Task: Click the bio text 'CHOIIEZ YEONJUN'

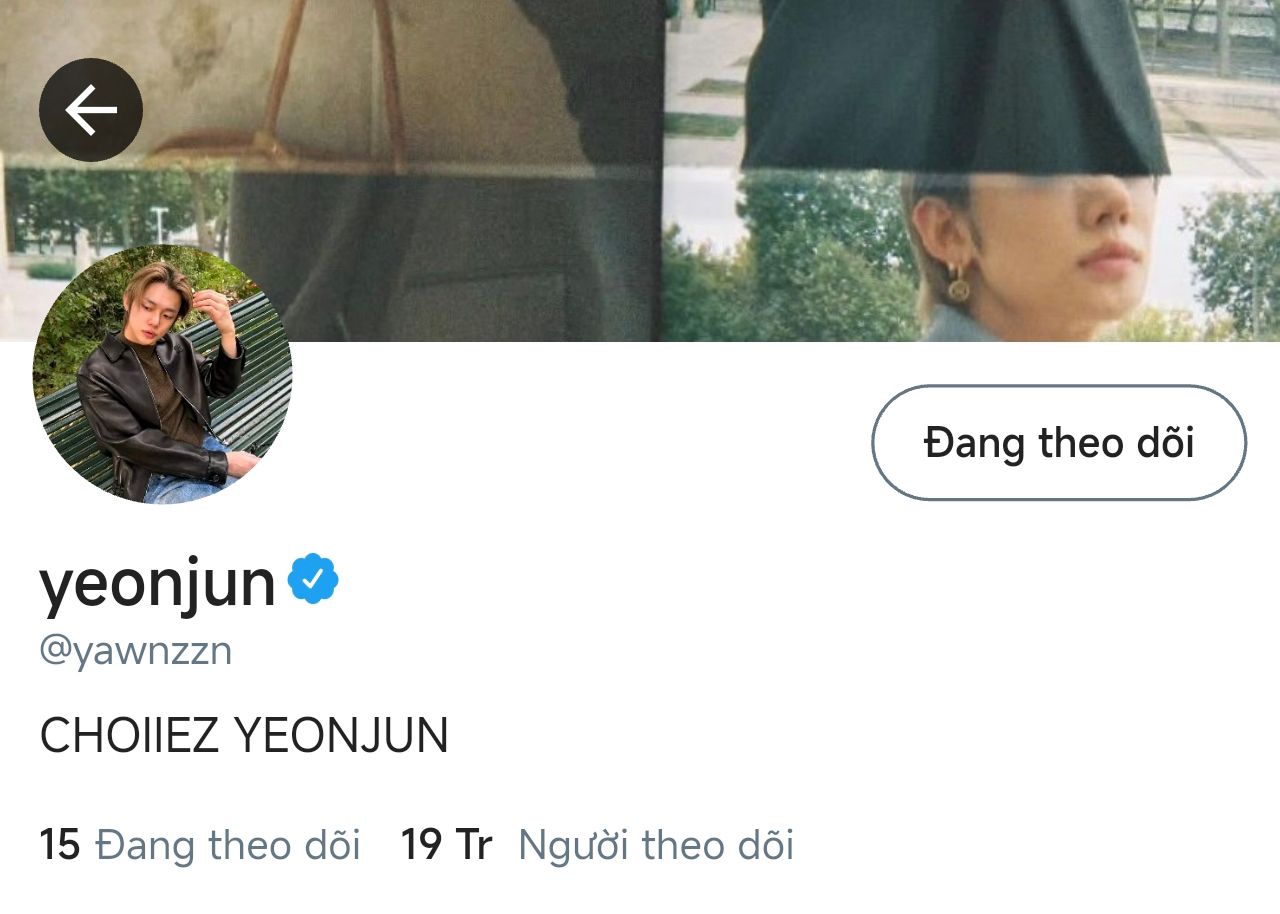Action: [x=244, y=736]
